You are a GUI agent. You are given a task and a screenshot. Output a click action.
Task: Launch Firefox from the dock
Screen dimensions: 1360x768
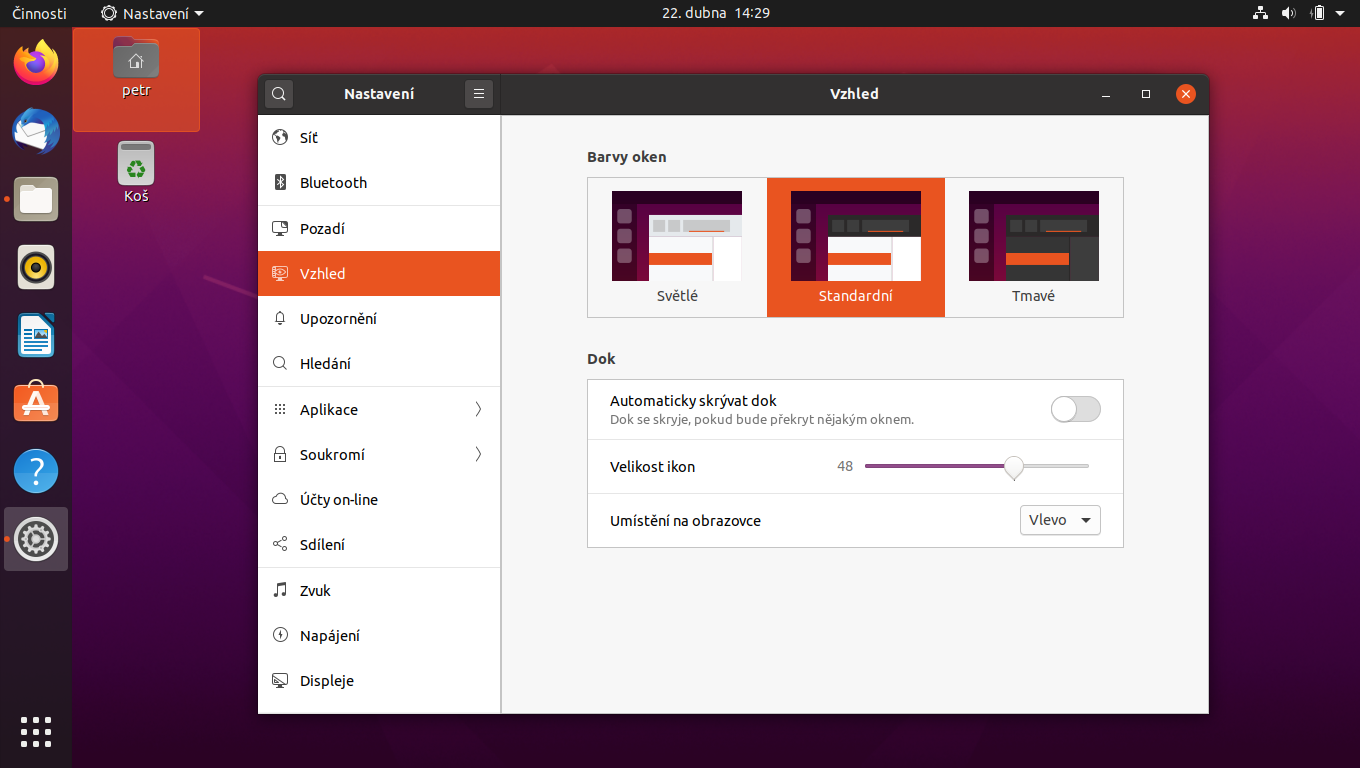tap(36, 63)
